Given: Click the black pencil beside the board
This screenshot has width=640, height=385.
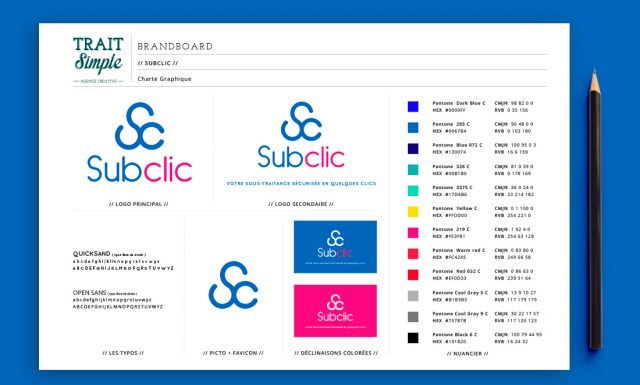Looking at the screenshot, I should 596,209.
